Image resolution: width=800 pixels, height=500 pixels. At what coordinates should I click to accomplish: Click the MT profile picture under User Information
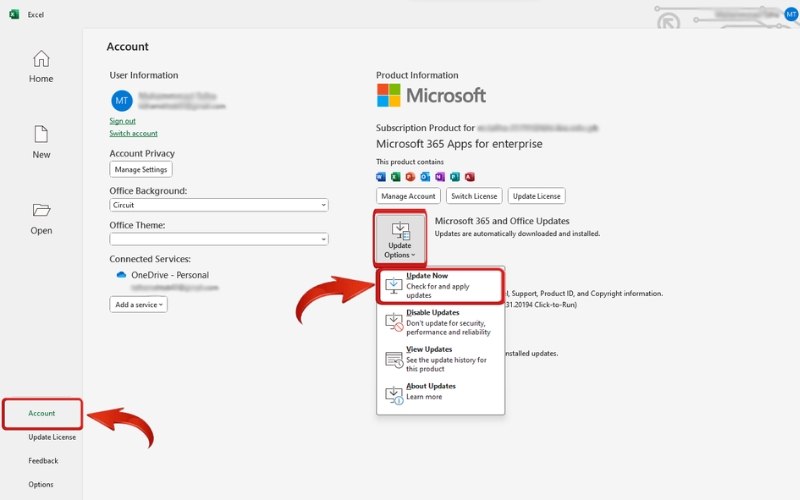coord(122,101)
